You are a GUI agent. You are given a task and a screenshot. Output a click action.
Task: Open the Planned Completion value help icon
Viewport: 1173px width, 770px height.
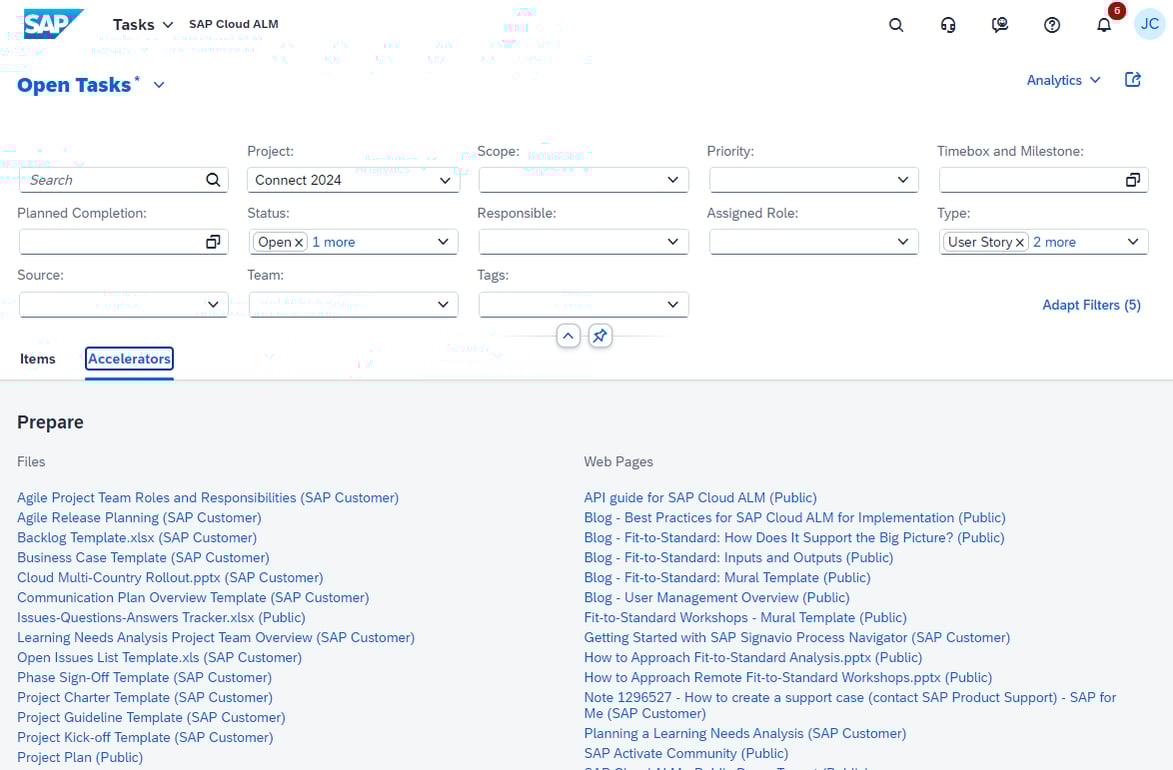click(x=213, y=242)
